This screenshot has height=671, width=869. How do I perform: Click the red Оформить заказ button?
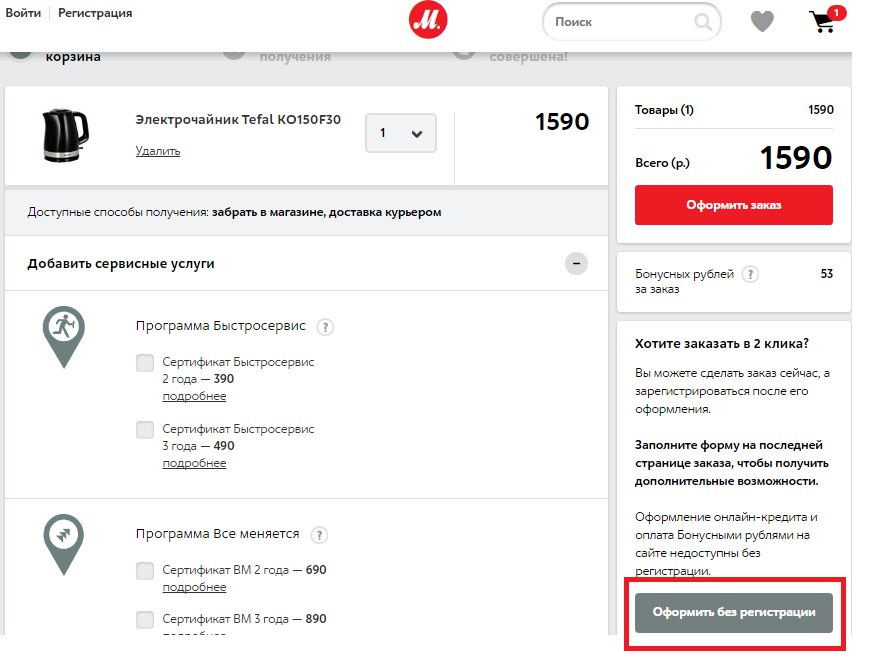point(734,205)
